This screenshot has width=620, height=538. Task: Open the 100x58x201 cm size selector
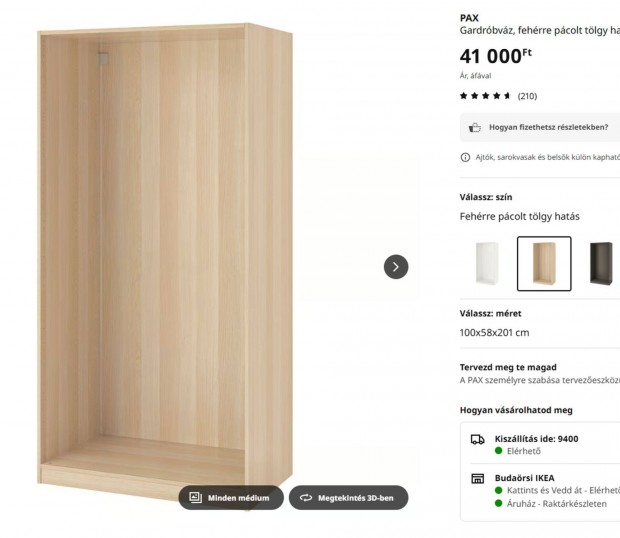click(x=494, y=333)
